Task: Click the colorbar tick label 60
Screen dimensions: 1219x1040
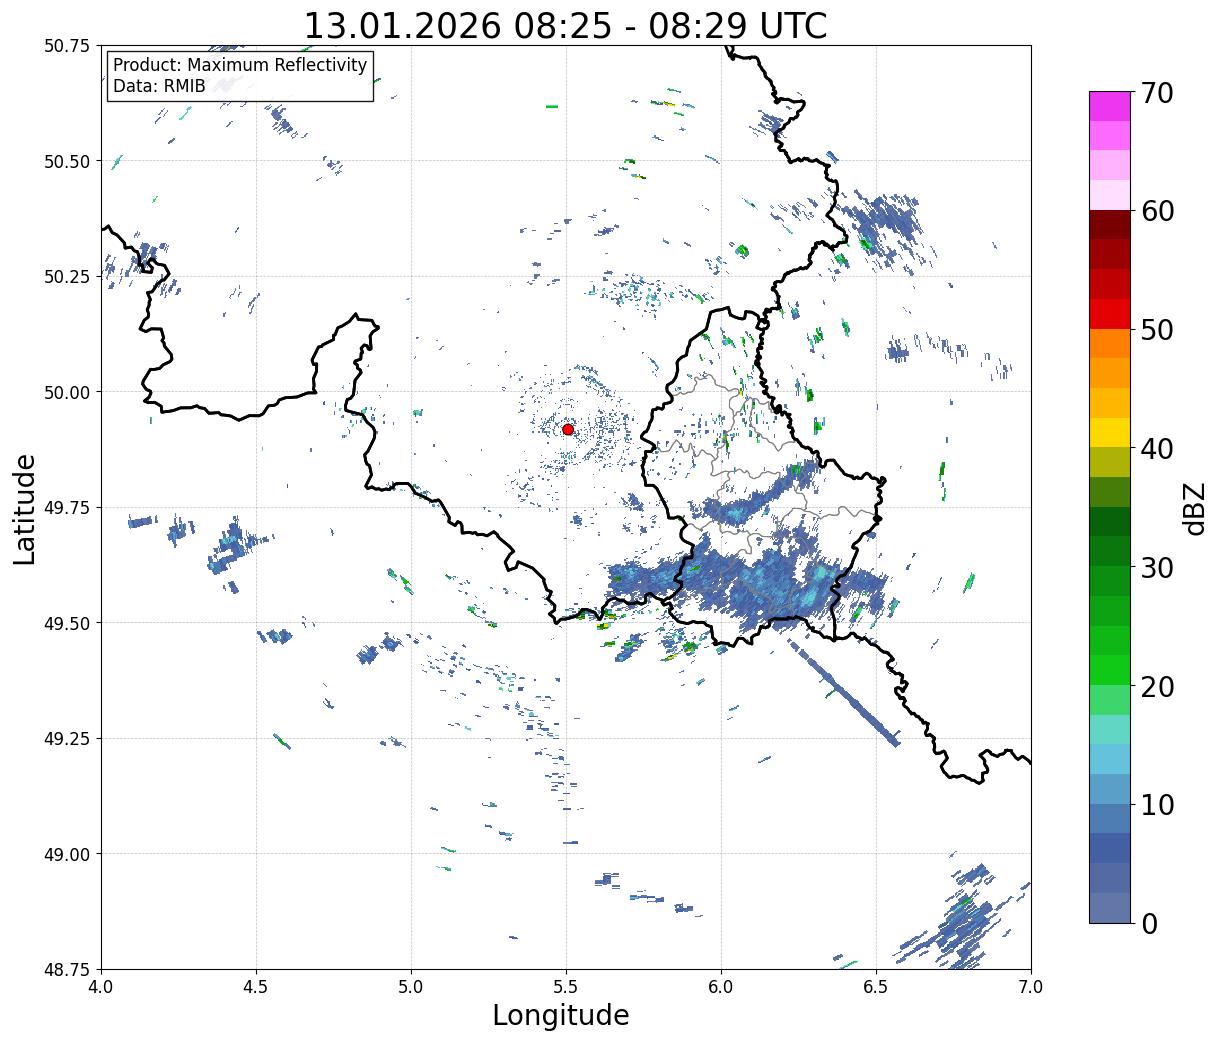Action: tap(1157, 211)
